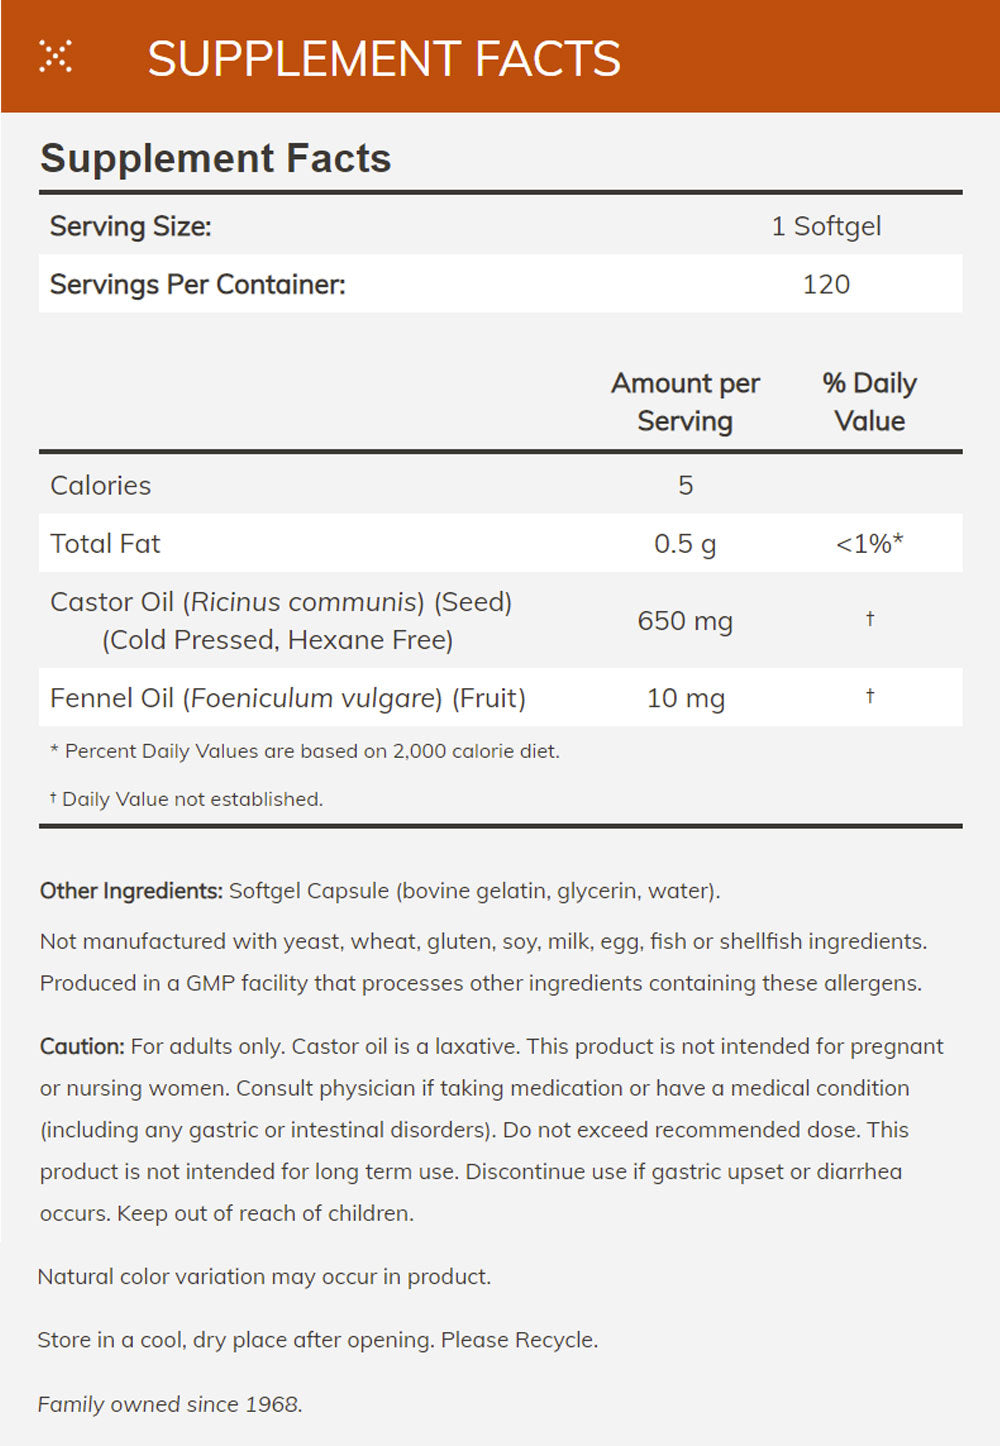Click the % Daily Value column header
Image resolution: width=1000 pixels, height=1446 pixels.
click(x=869, y=402)
